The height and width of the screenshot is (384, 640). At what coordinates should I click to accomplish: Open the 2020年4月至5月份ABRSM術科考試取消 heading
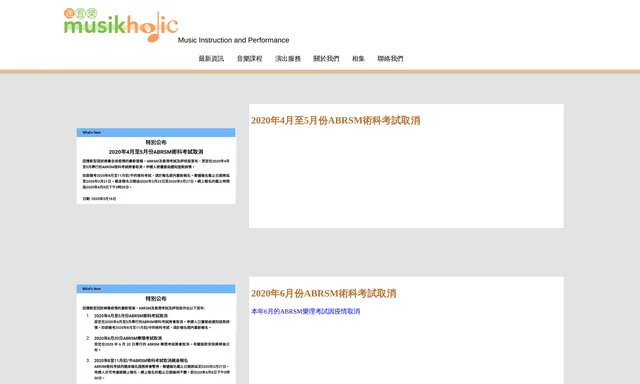[x=336, y=120]
